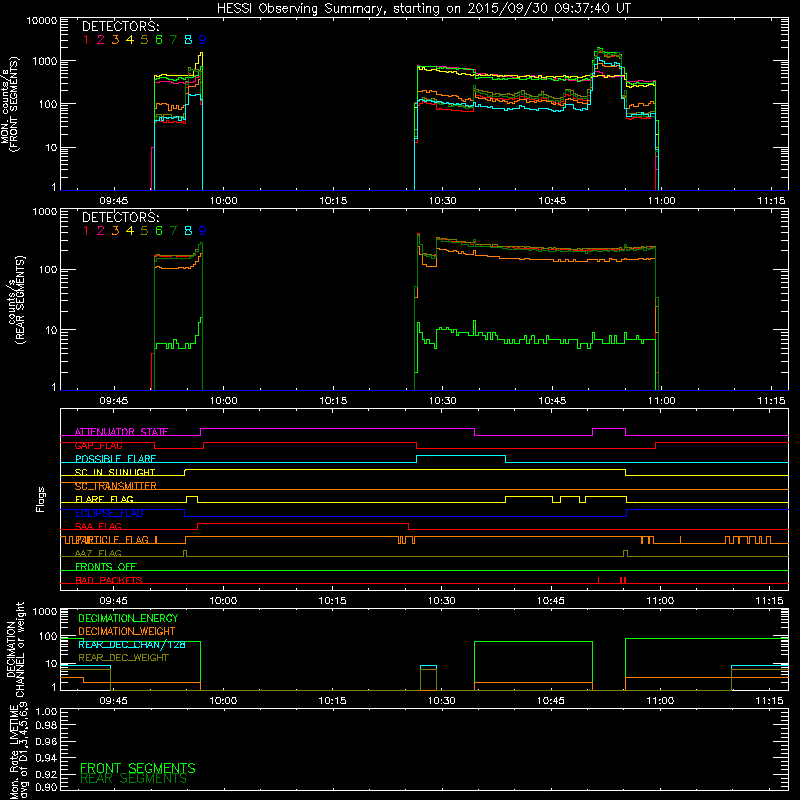
Task: Click DETECTORS: label in the front segments plot
Action: tap(120, 26)
